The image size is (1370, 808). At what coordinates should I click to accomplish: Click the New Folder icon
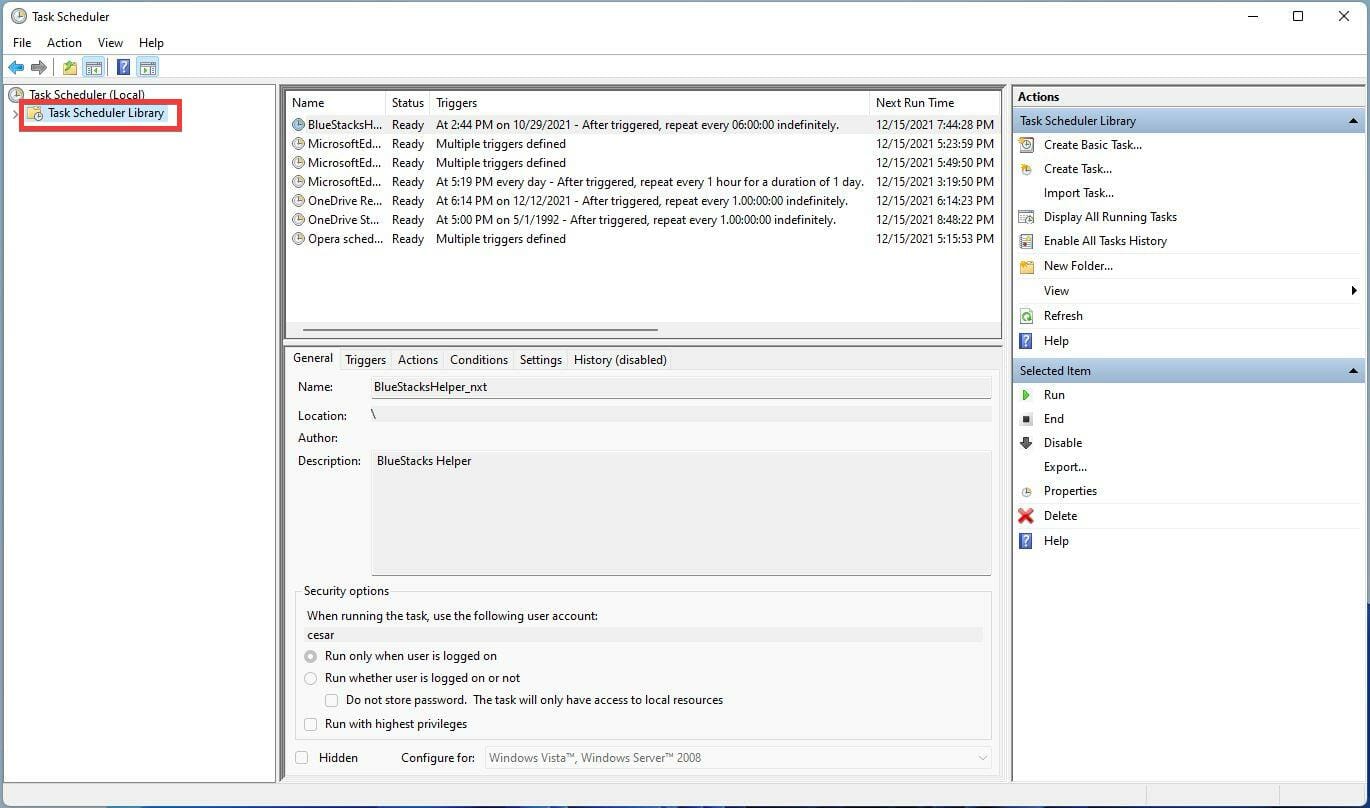pyautogui.click(x=1026, y=267)
